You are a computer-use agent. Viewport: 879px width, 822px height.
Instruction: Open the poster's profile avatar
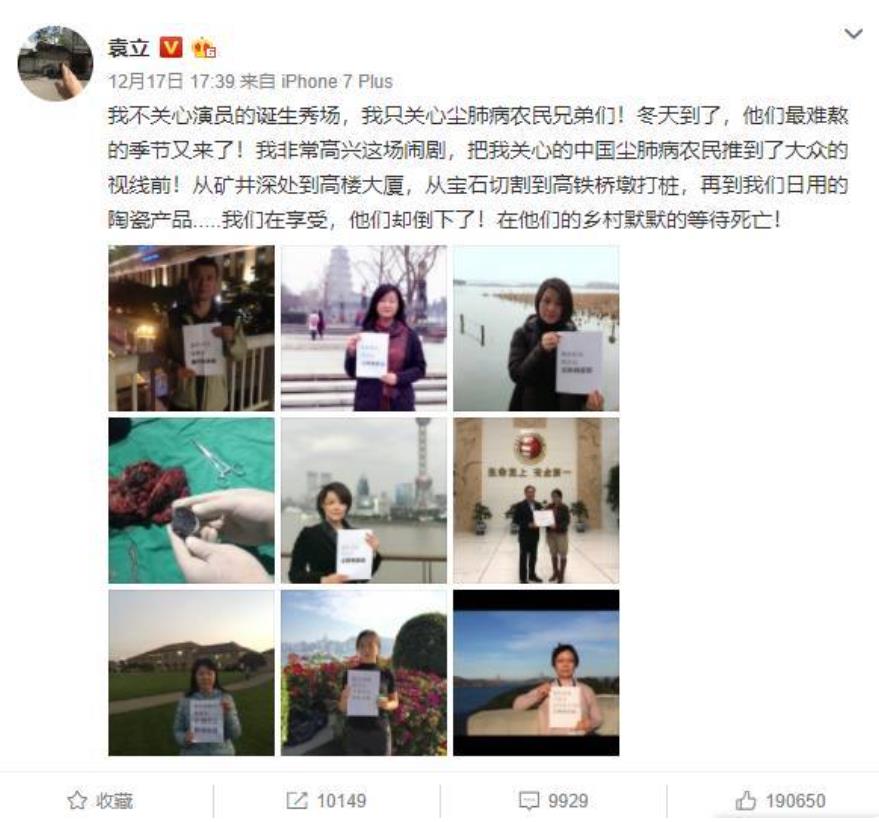[x=55, y=63]
